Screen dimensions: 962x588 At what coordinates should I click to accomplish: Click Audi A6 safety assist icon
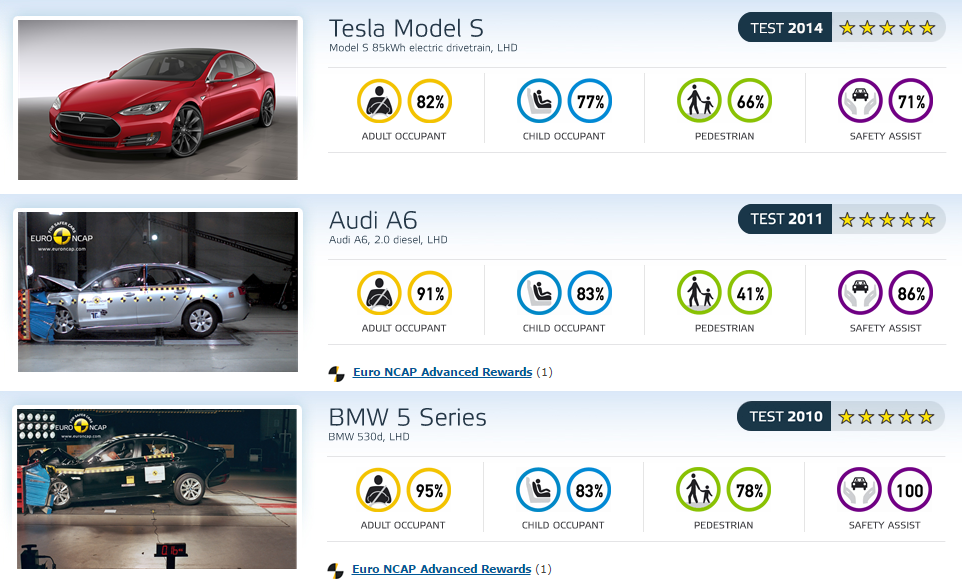click(861, 293)
